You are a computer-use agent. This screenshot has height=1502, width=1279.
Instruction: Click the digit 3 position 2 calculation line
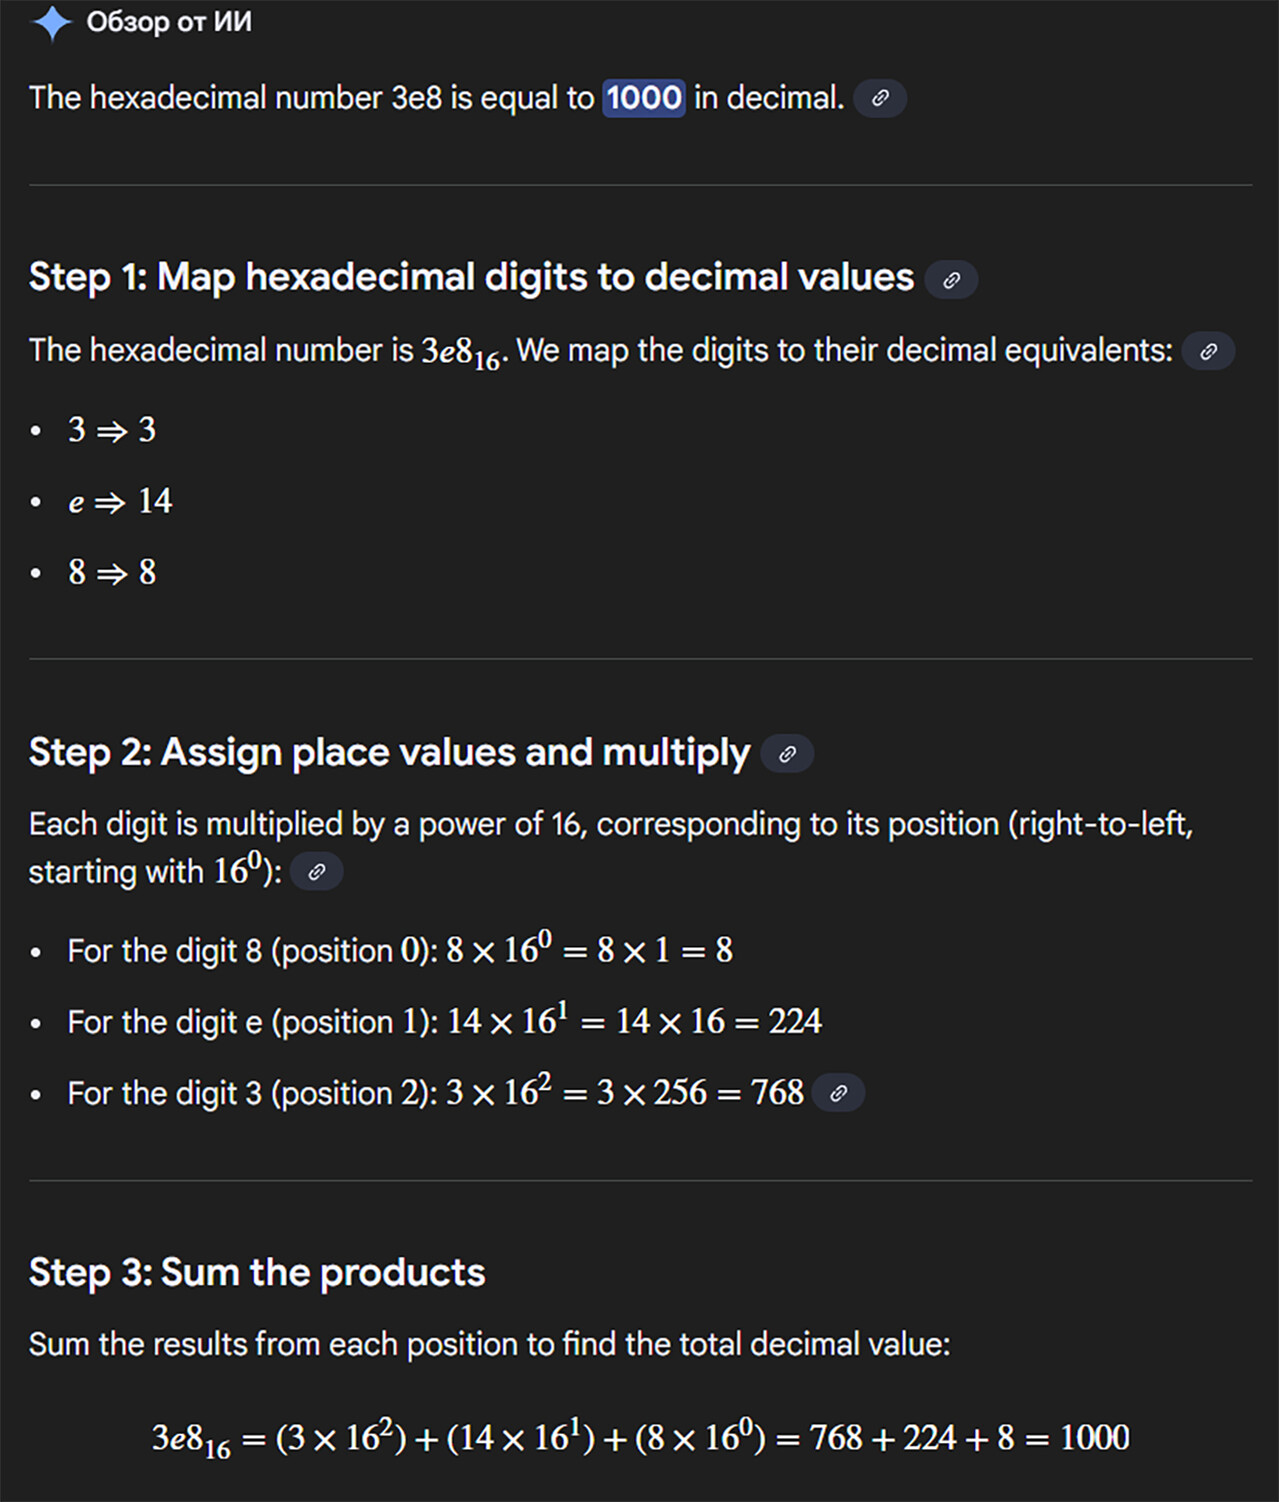435,1093
